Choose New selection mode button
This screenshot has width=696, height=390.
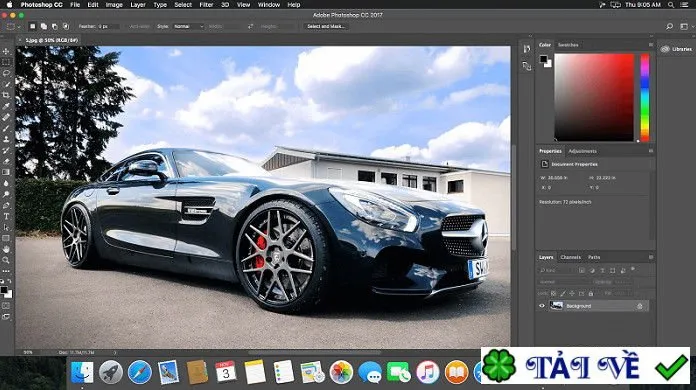click(x=32, y=27)
